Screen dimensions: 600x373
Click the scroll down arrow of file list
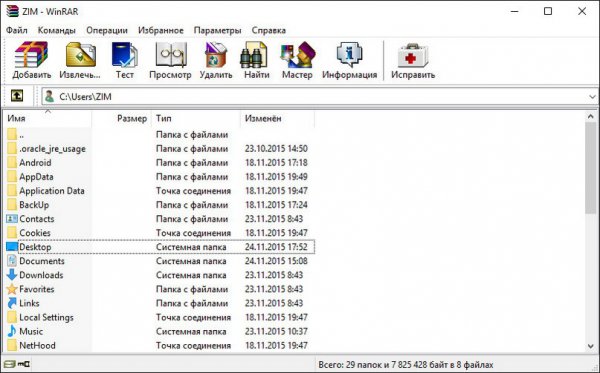591,346
